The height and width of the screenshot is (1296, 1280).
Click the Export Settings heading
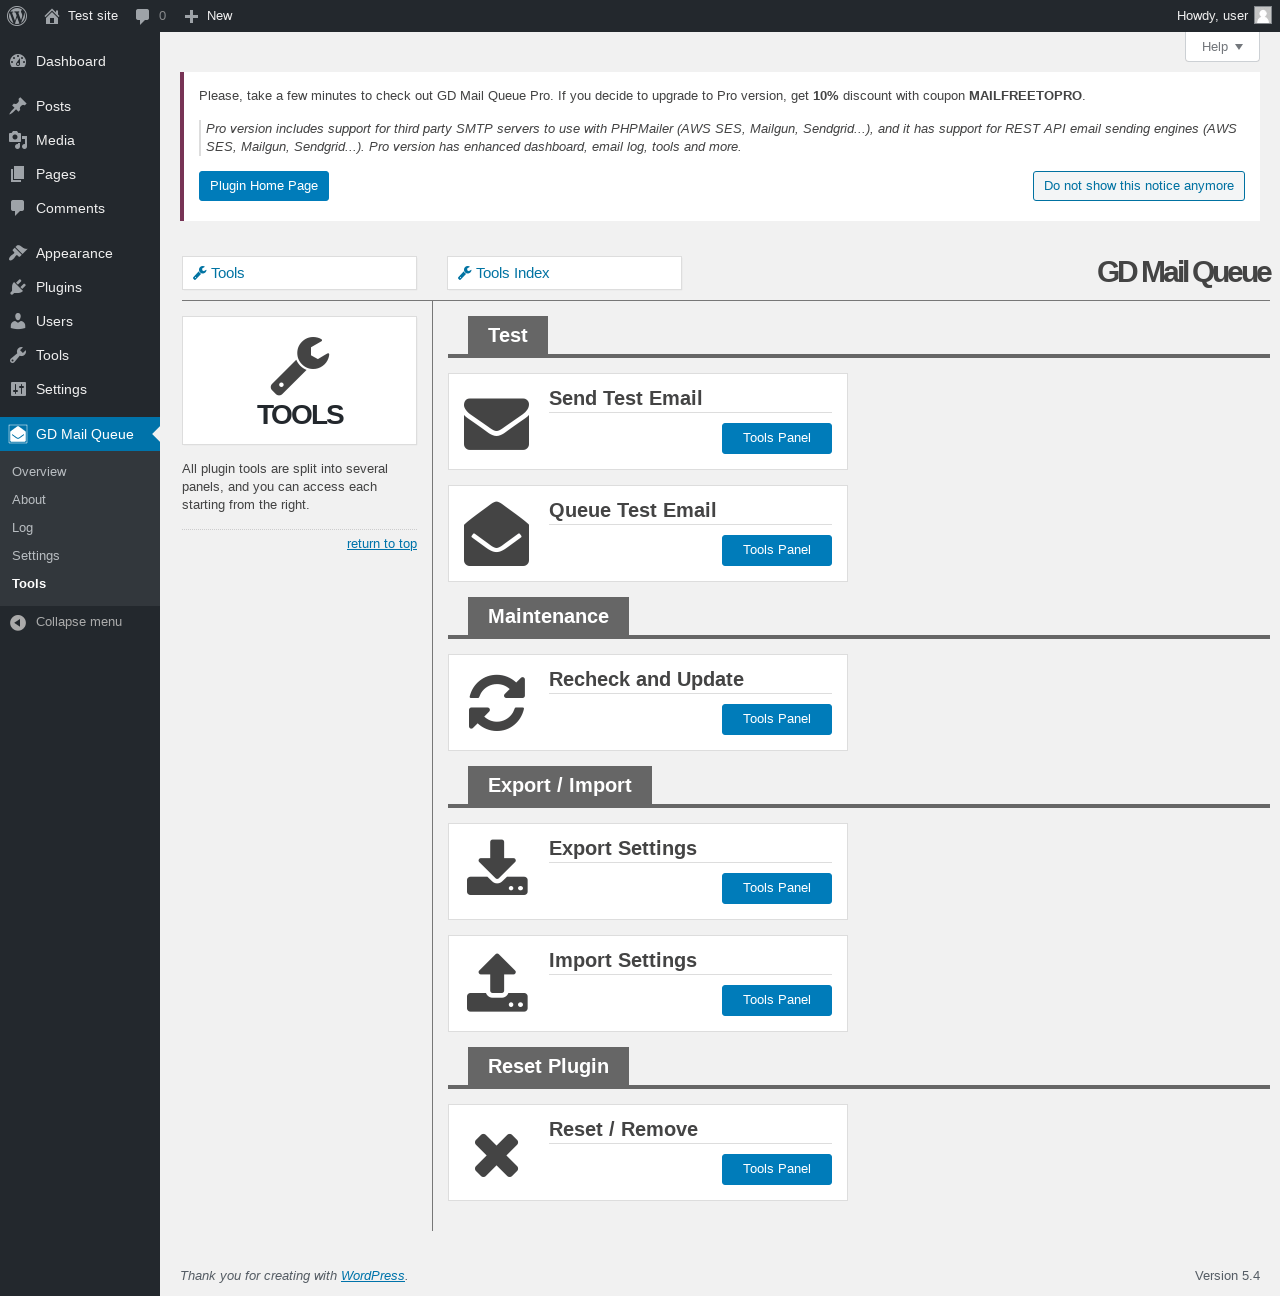tap(623, 848)
